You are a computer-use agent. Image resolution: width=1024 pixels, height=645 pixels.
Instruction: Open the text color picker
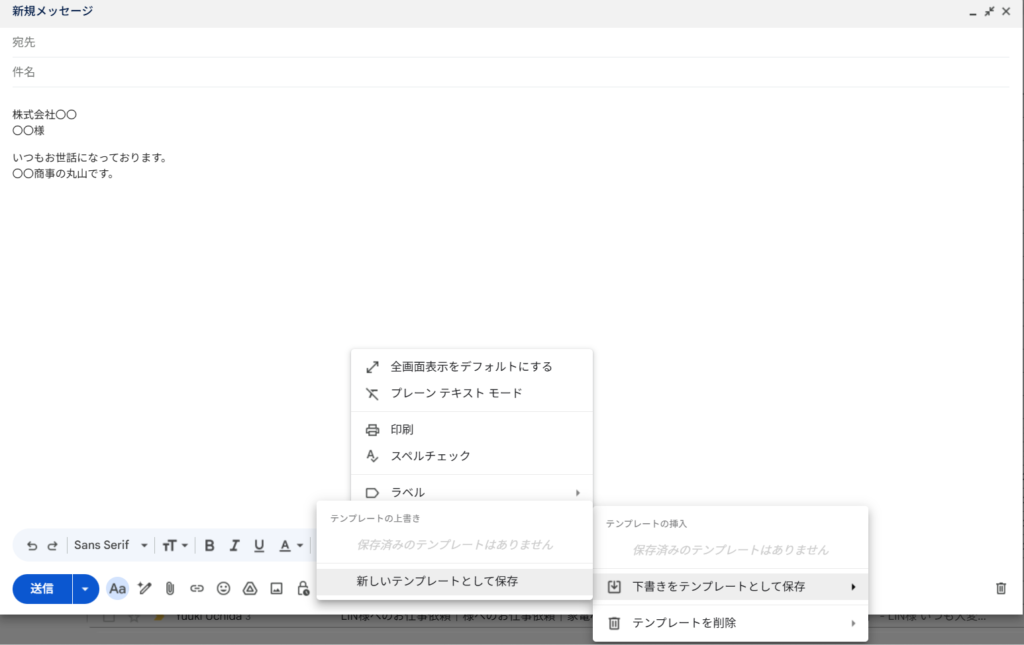(290, 546)
